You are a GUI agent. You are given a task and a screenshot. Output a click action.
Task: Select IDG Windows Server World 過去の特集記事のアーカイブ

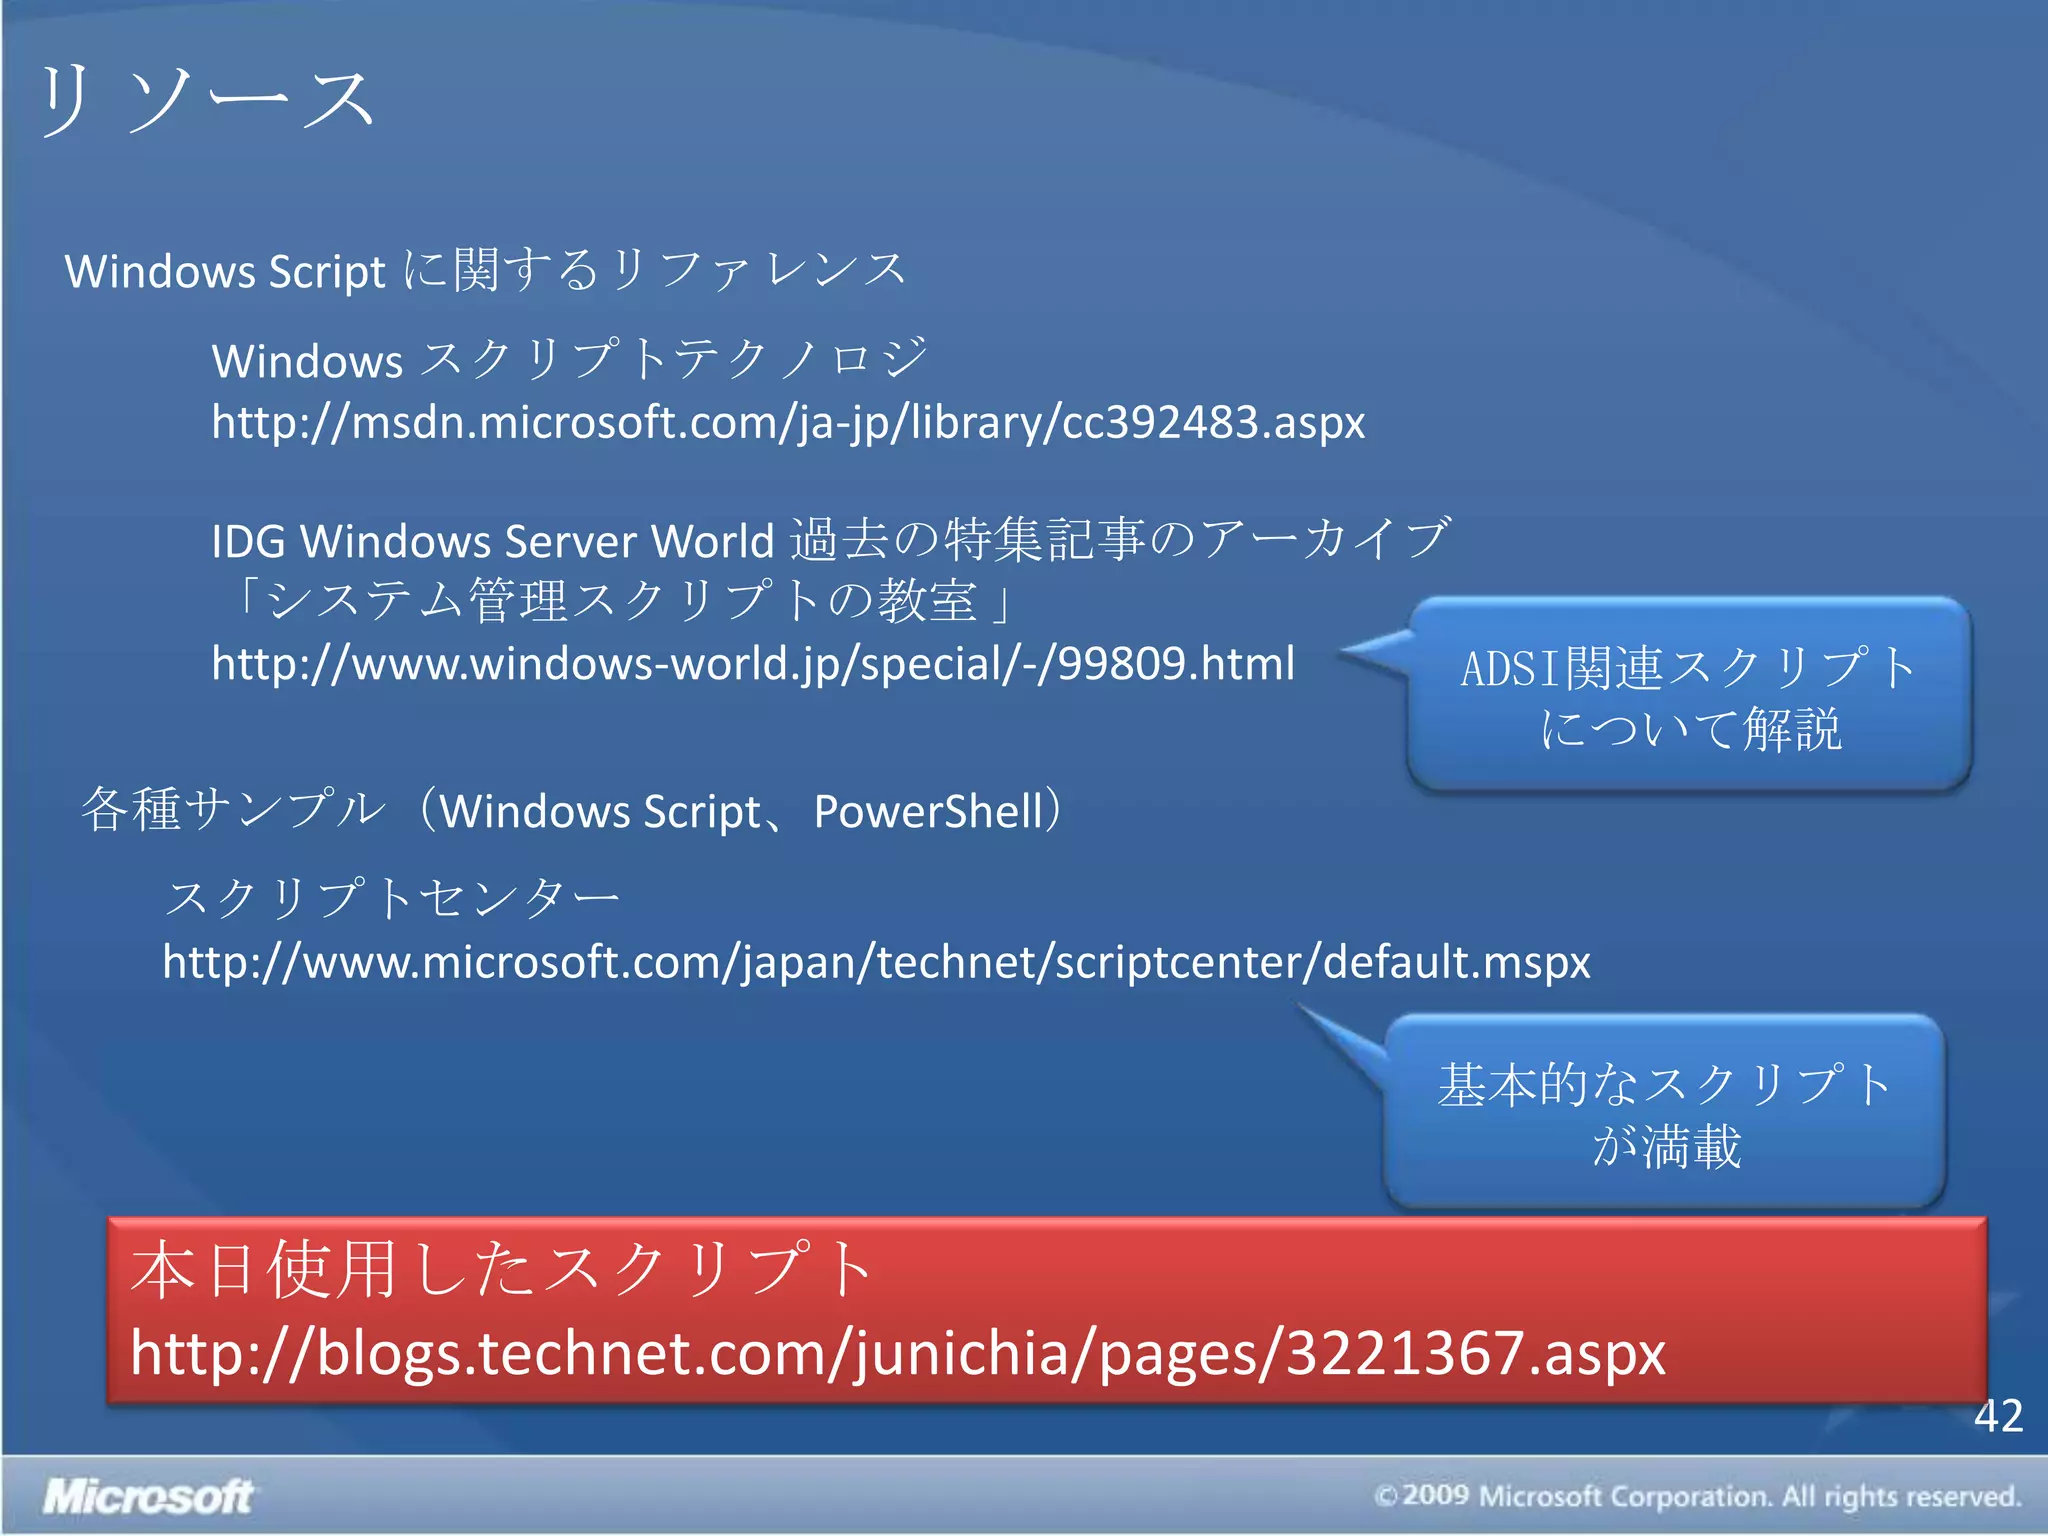(831, 541)
